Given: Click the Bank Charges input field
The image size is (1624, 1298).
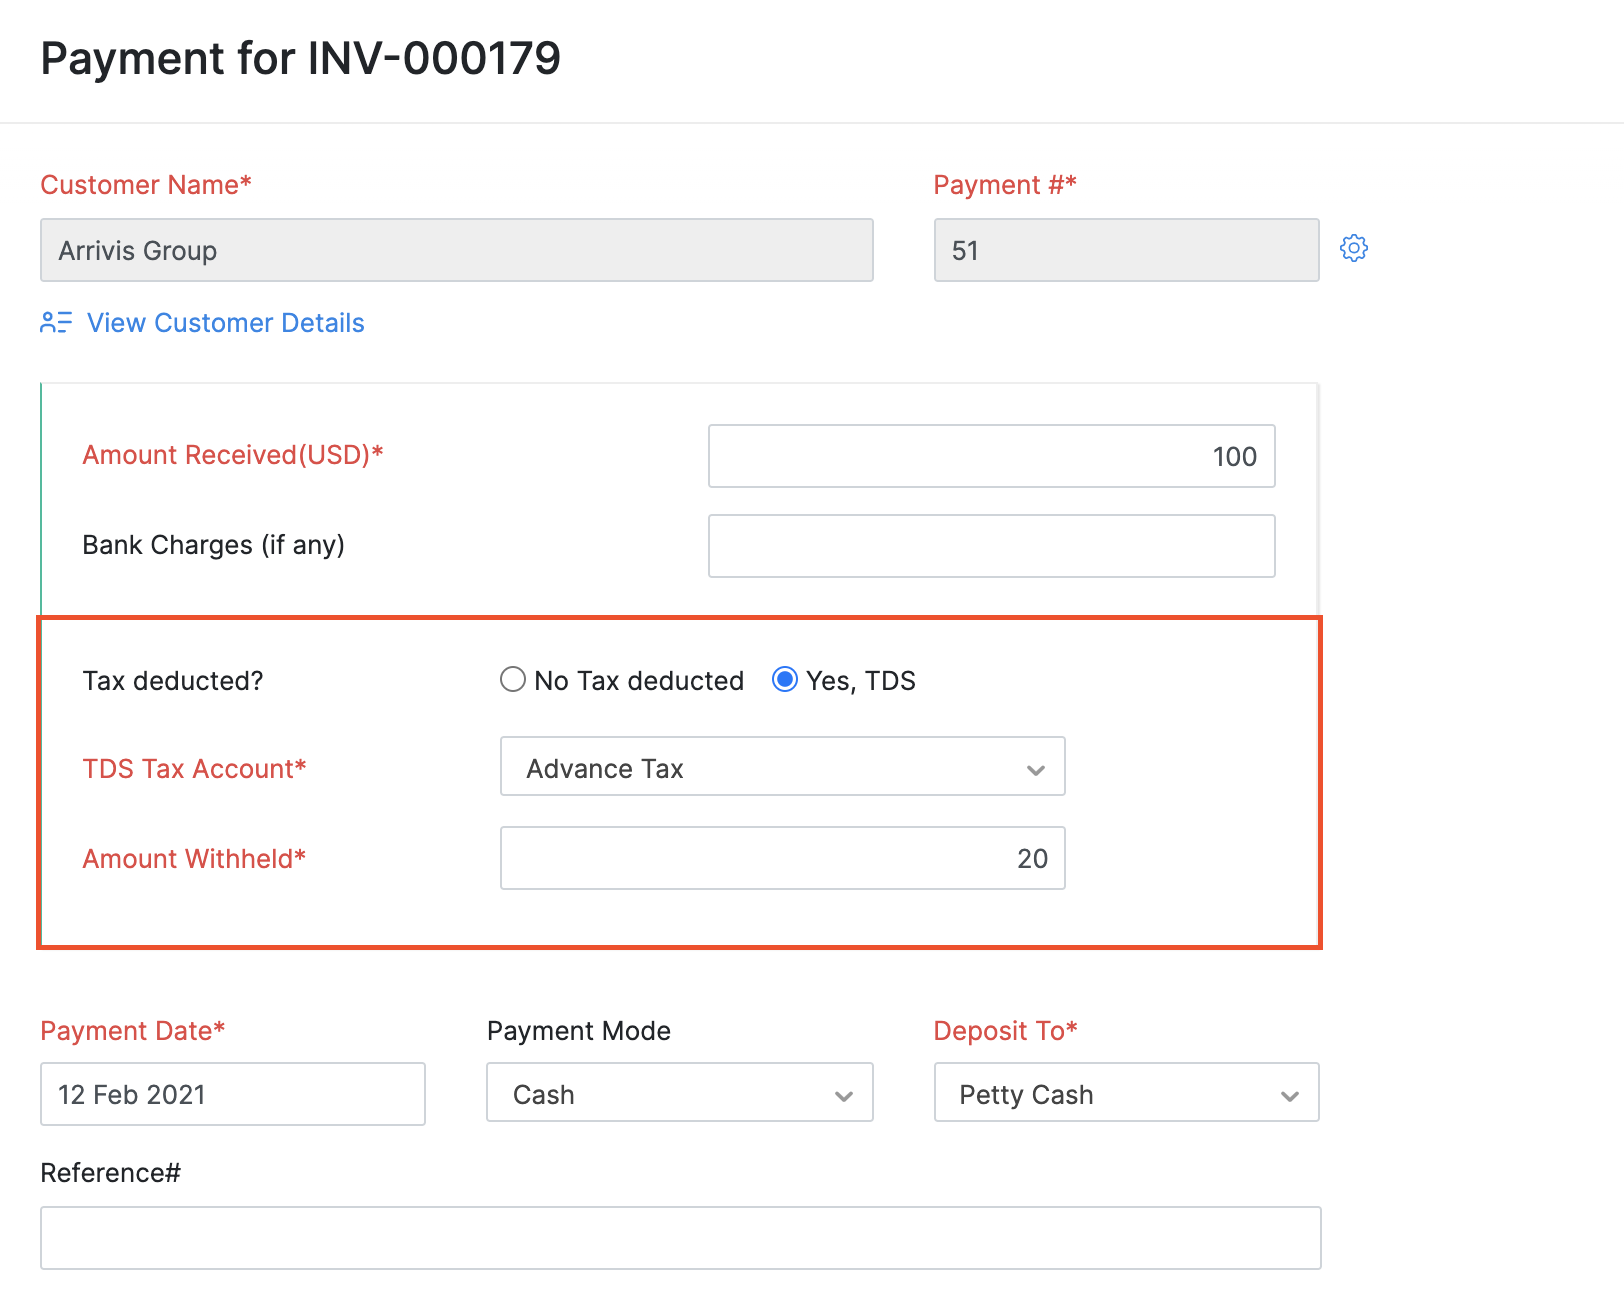Looking at the screenshot, I should click(991, 546).
